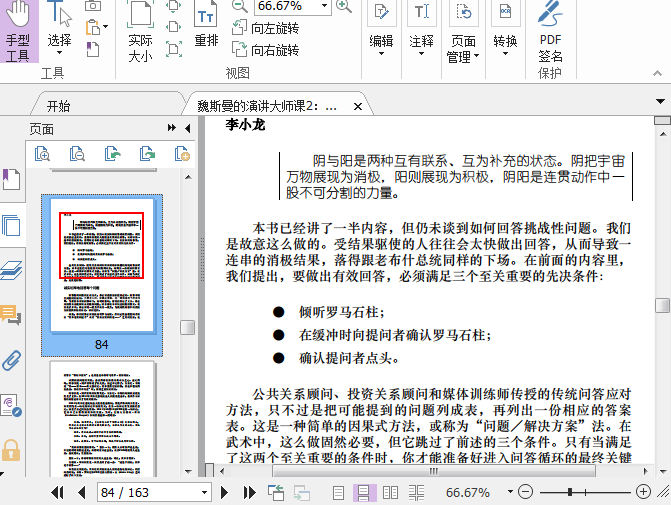The image size is (671, 505).
Task: Select the 魏斯曼的演讲大师课2 document tab
Action: pyautogui.click(x=267, y=106)
